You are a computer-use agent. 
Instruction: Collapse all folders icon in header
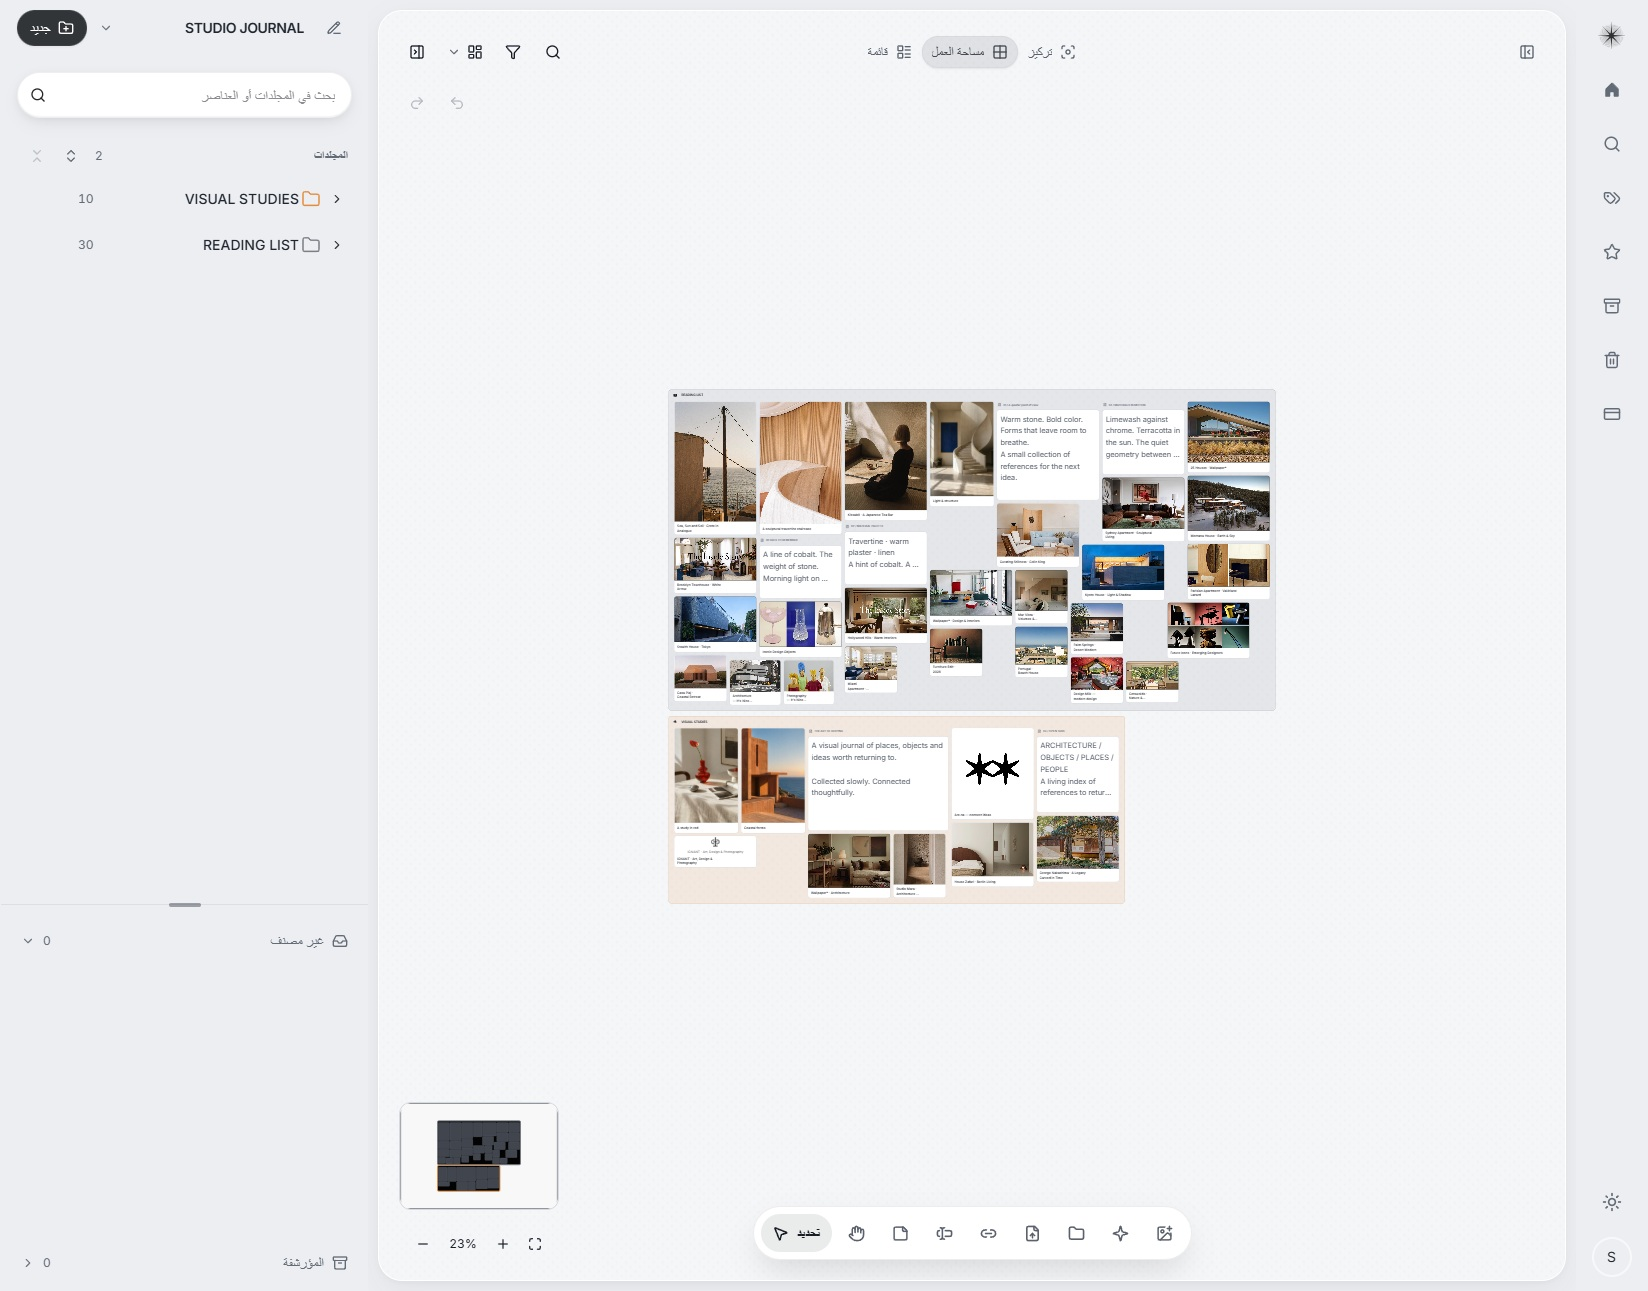(37, 156)
